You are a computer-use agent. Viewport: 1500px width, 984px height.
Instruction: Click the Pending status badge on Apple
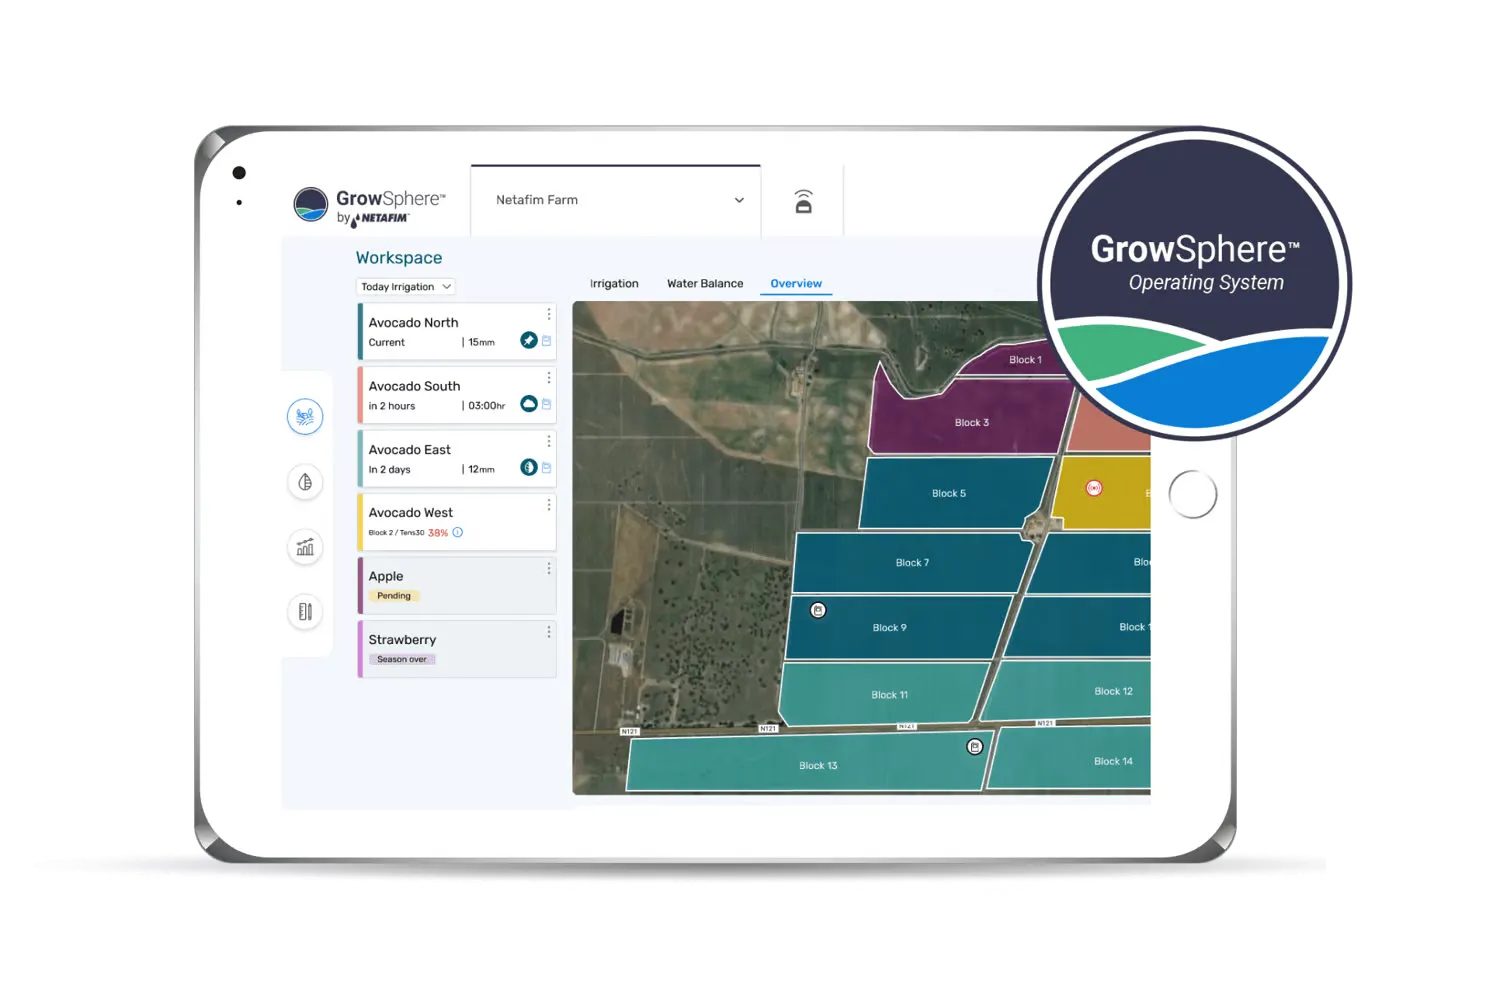pyautogui.click(x=394, y=596)
